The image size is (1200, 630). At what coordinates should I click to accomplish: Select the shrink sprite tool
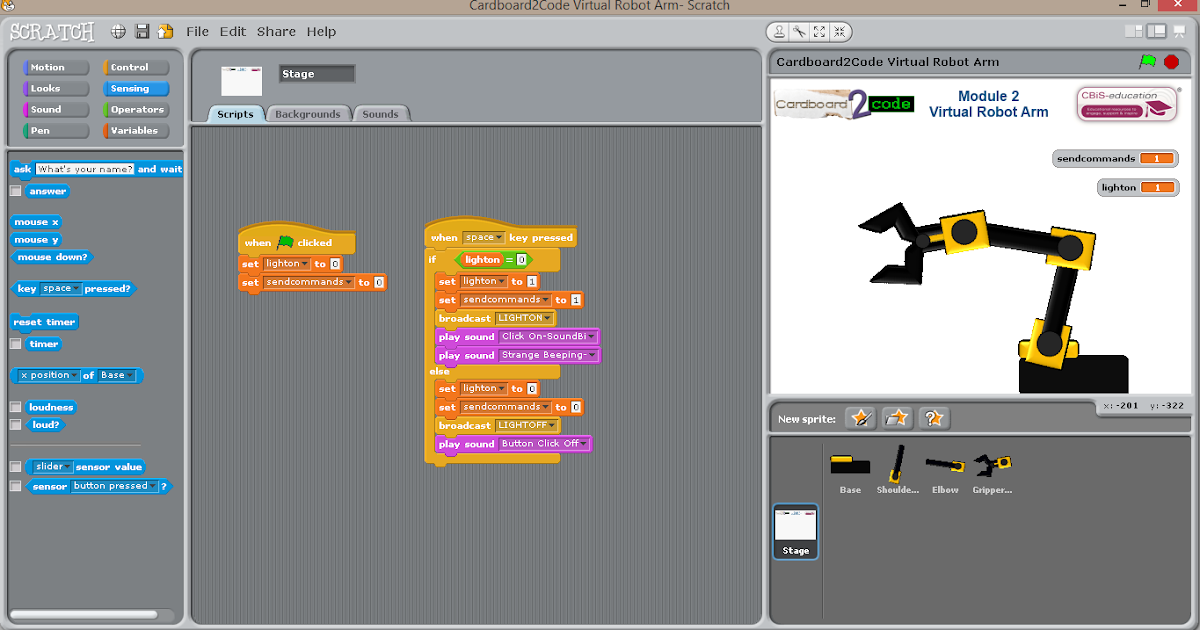(x=840, y=31)
